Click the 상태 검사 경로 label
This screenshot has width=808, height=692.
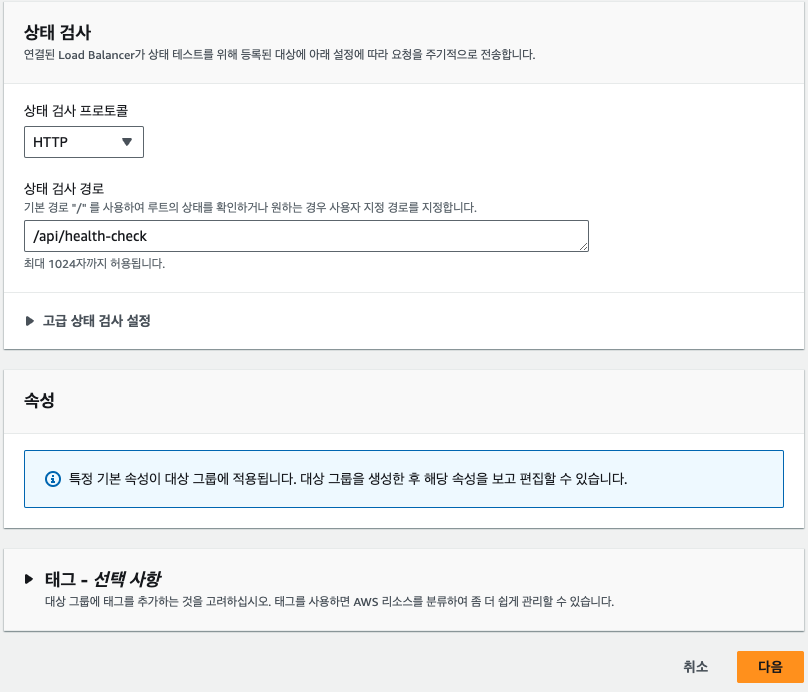pyautogui.click(x=64, y=189)
